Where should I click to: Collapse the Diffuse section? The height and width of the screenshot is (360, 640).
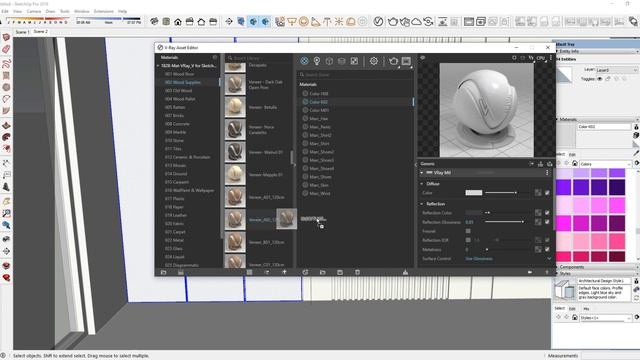click(422, 184)
